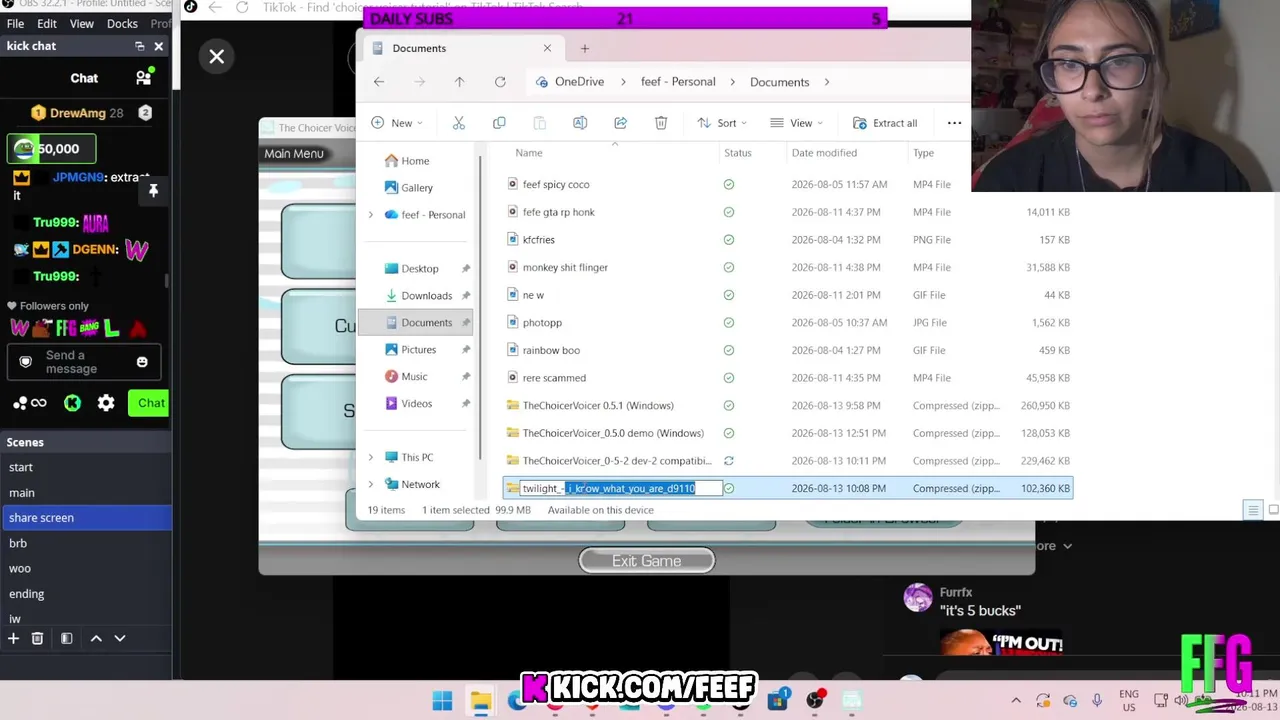Select the rainbow boo GIF file
The height and width of the screenshot is (720, 1280).
click(788, 350)
